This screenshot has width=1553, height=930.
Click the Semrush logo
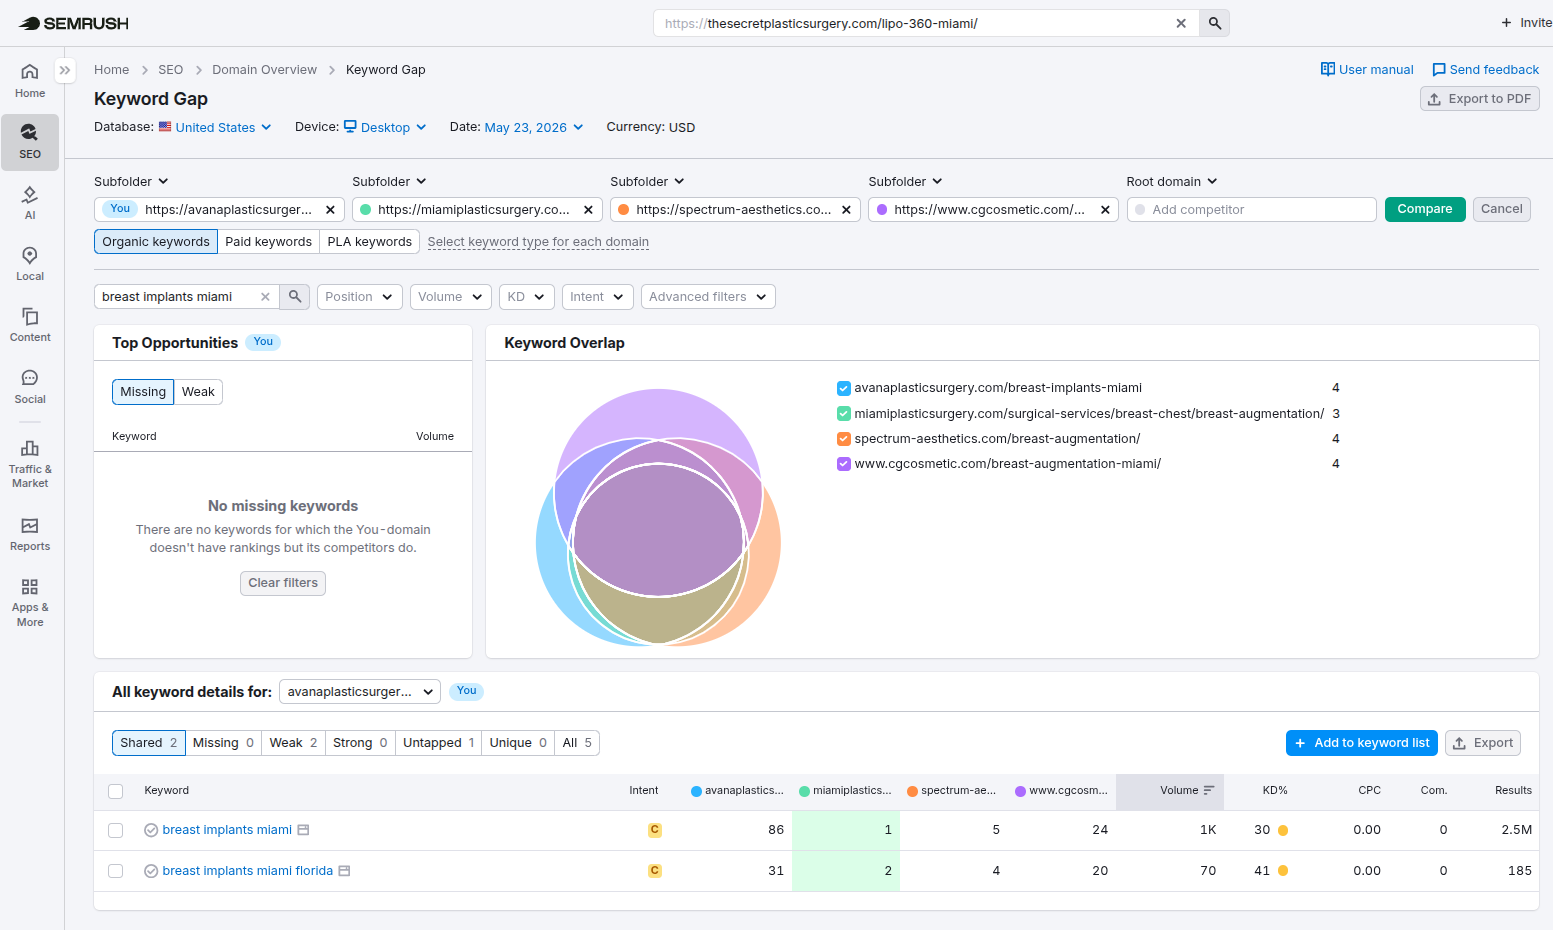[74, 23]
